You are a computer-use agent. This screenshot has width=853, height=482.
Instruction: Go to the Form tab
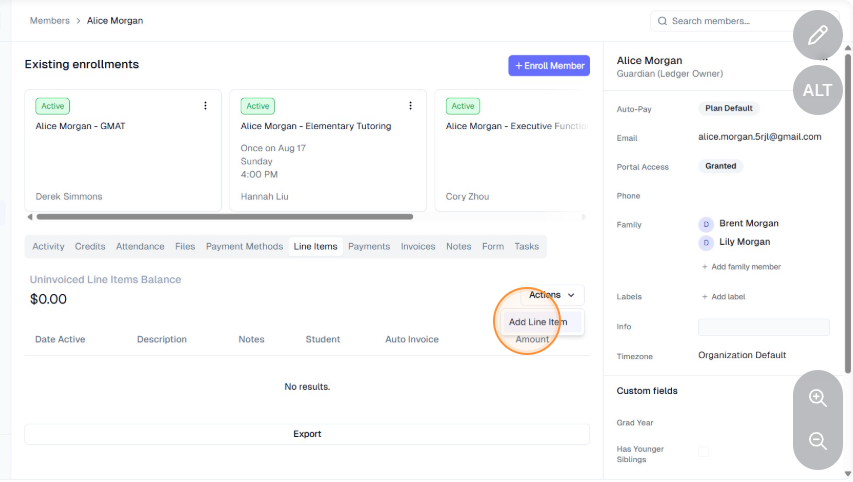[493, 246]
